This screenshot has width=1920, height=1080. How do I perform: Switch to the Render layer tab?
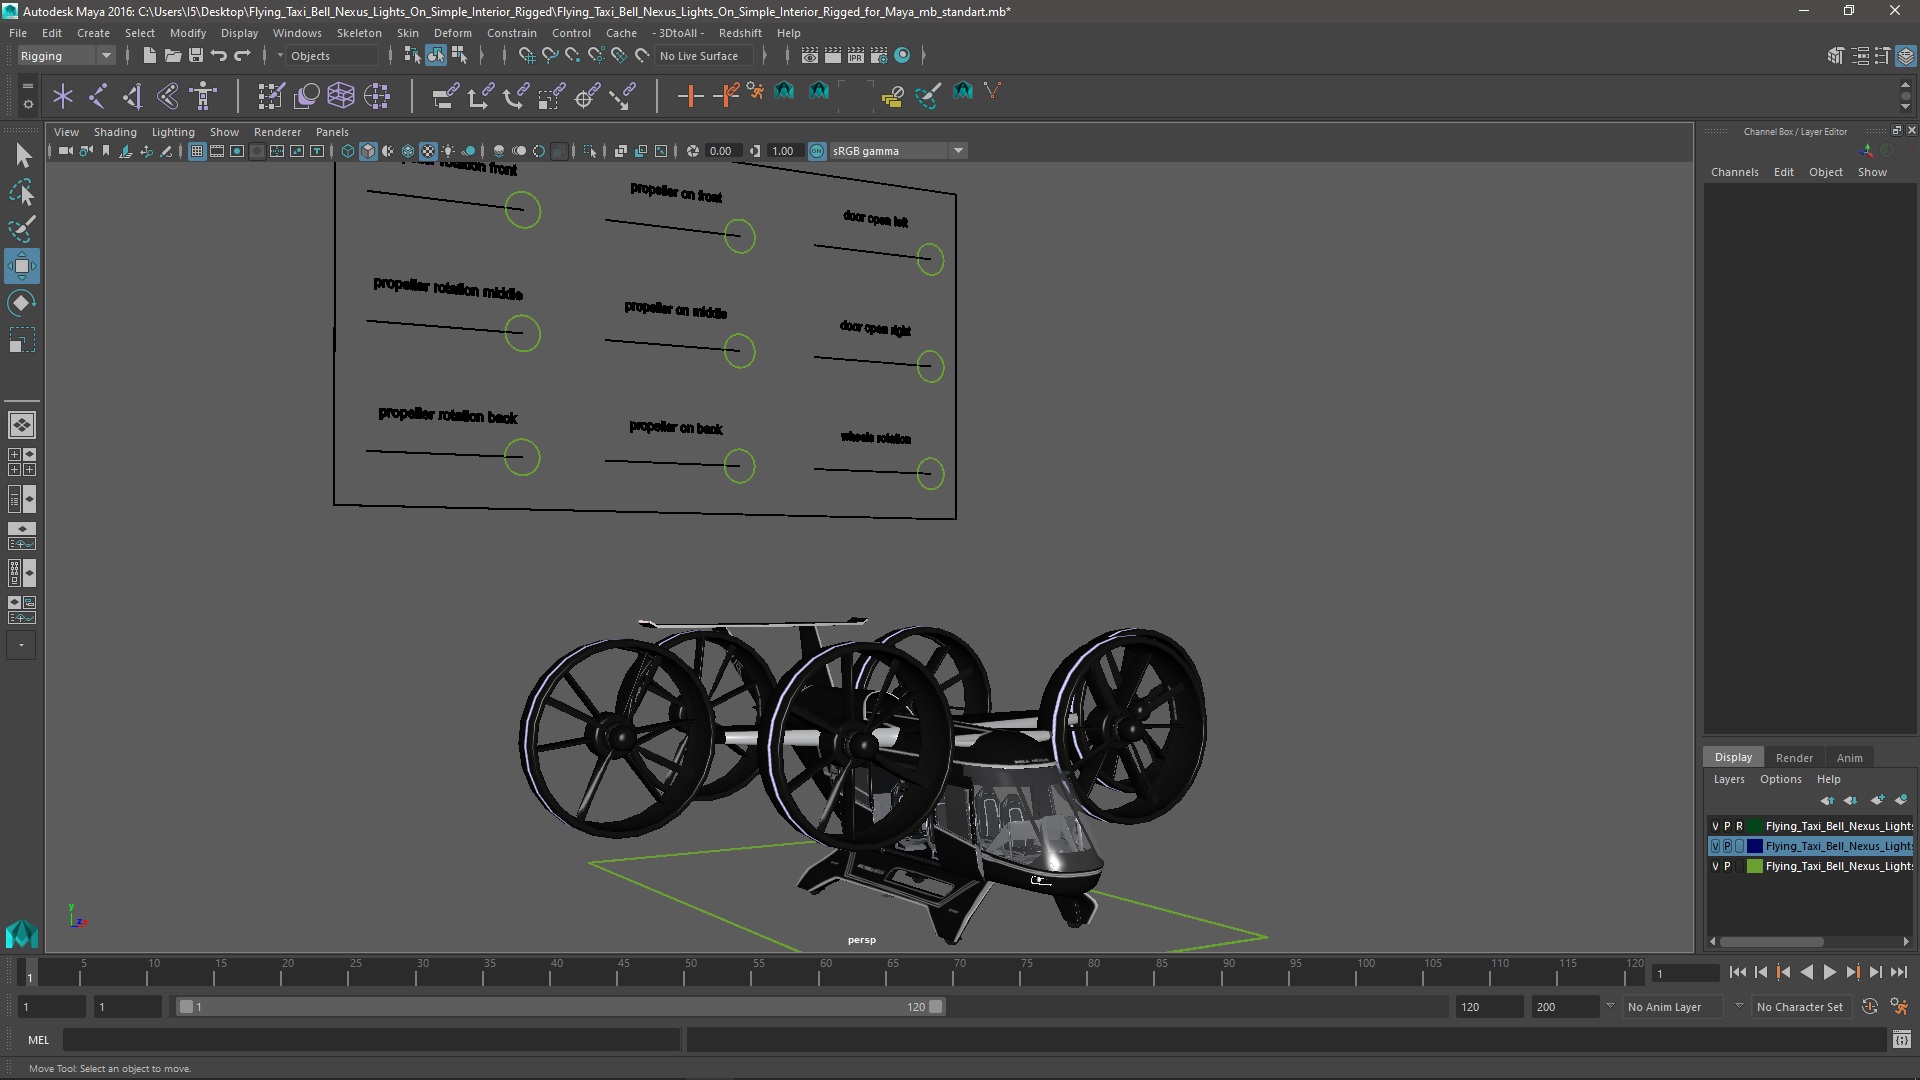pos(1794,758)
